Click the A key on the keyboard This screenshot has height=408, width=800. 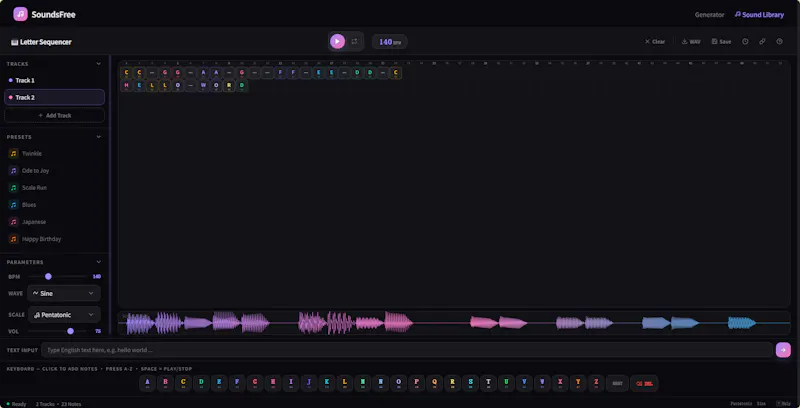147,383
